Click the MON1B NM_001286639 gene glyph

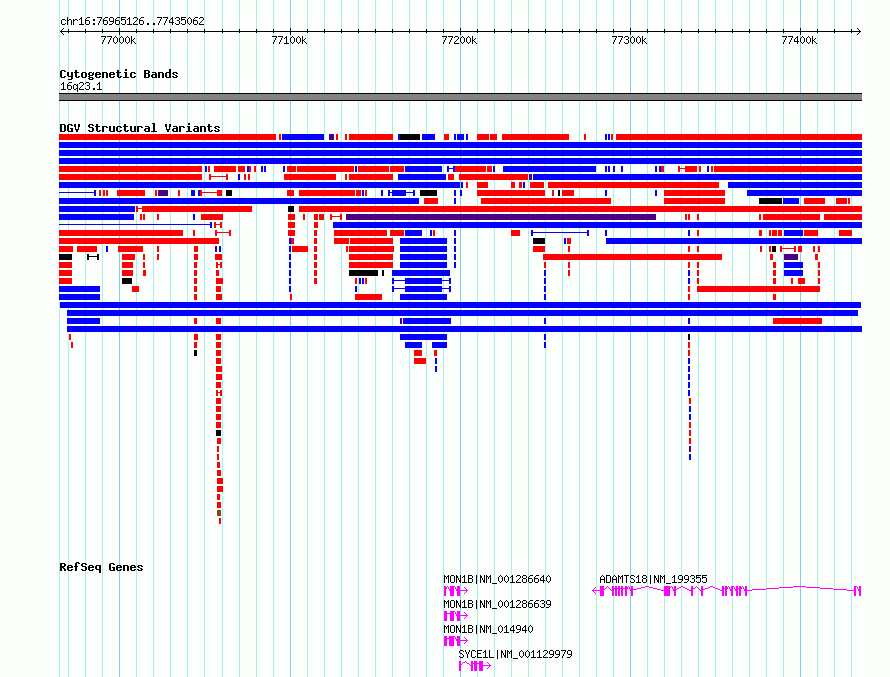click(455, 616)
